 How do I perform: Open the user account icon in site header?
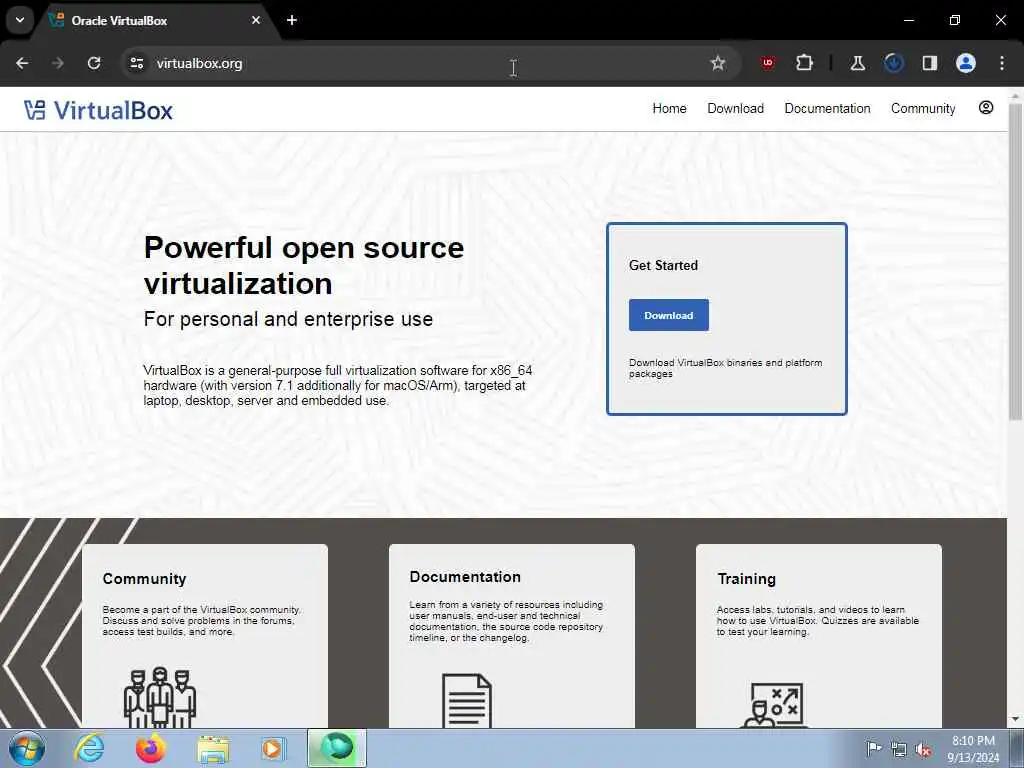coord(985,108)
